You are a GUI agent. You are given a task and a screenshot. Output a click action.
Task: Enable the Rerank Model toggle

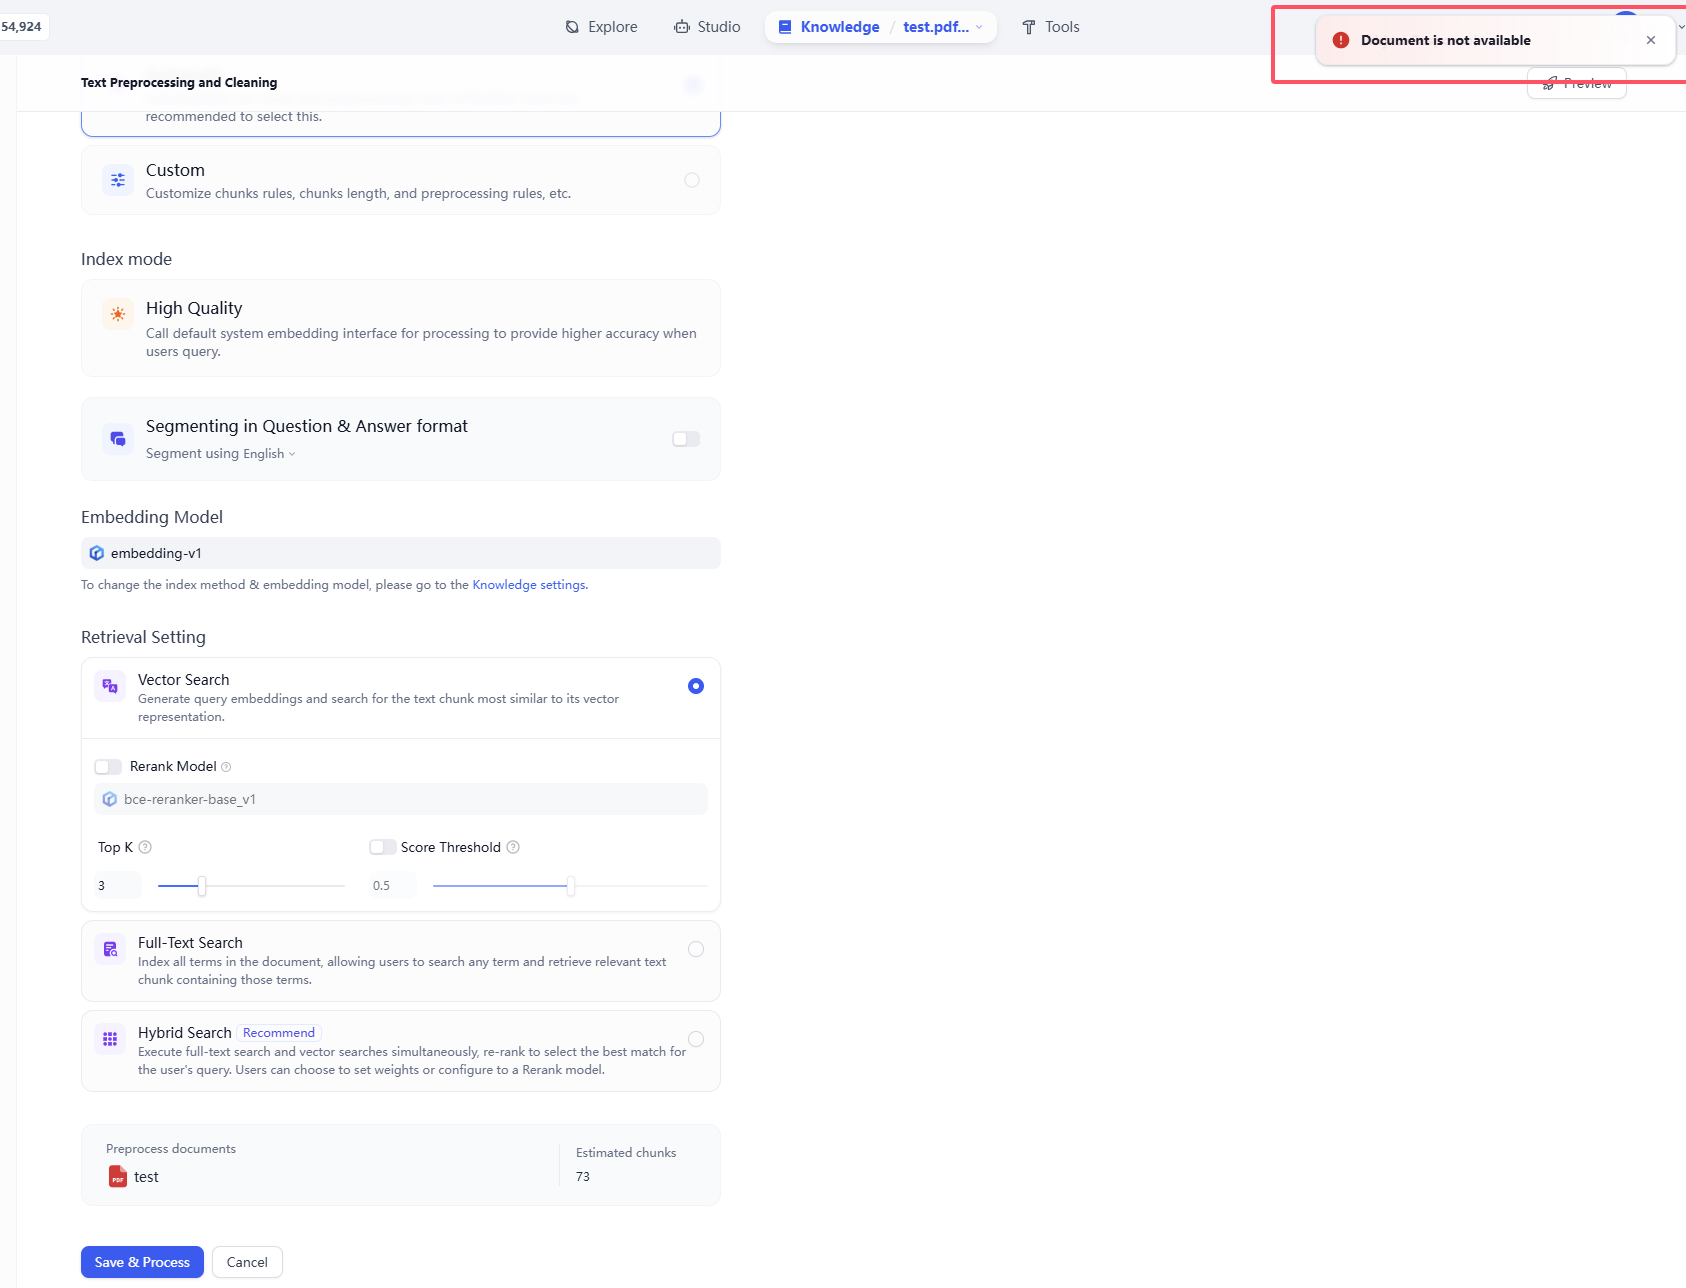click(108, 767)
